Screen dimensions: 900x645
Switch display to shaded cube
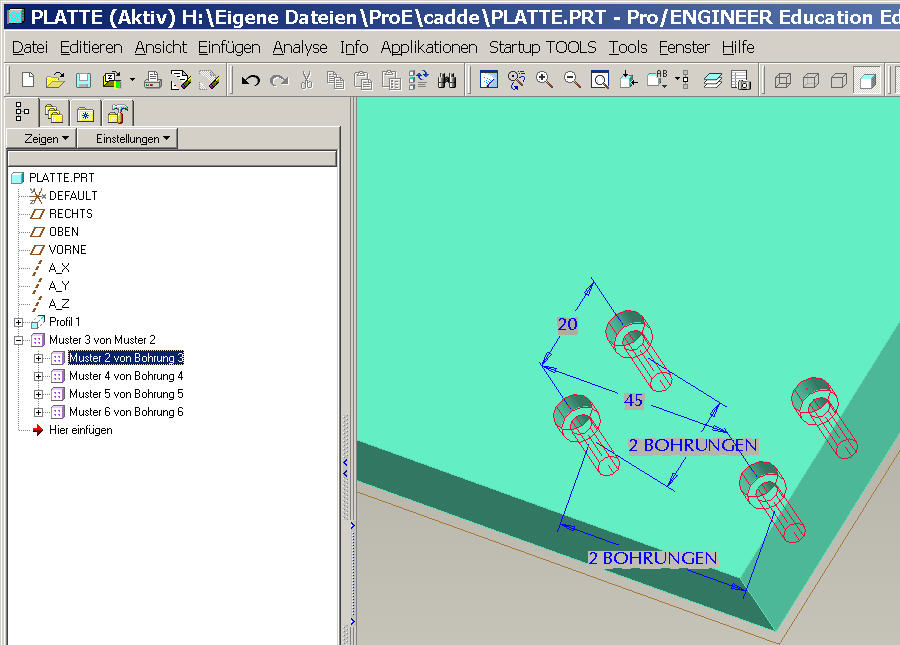[867, 80]
